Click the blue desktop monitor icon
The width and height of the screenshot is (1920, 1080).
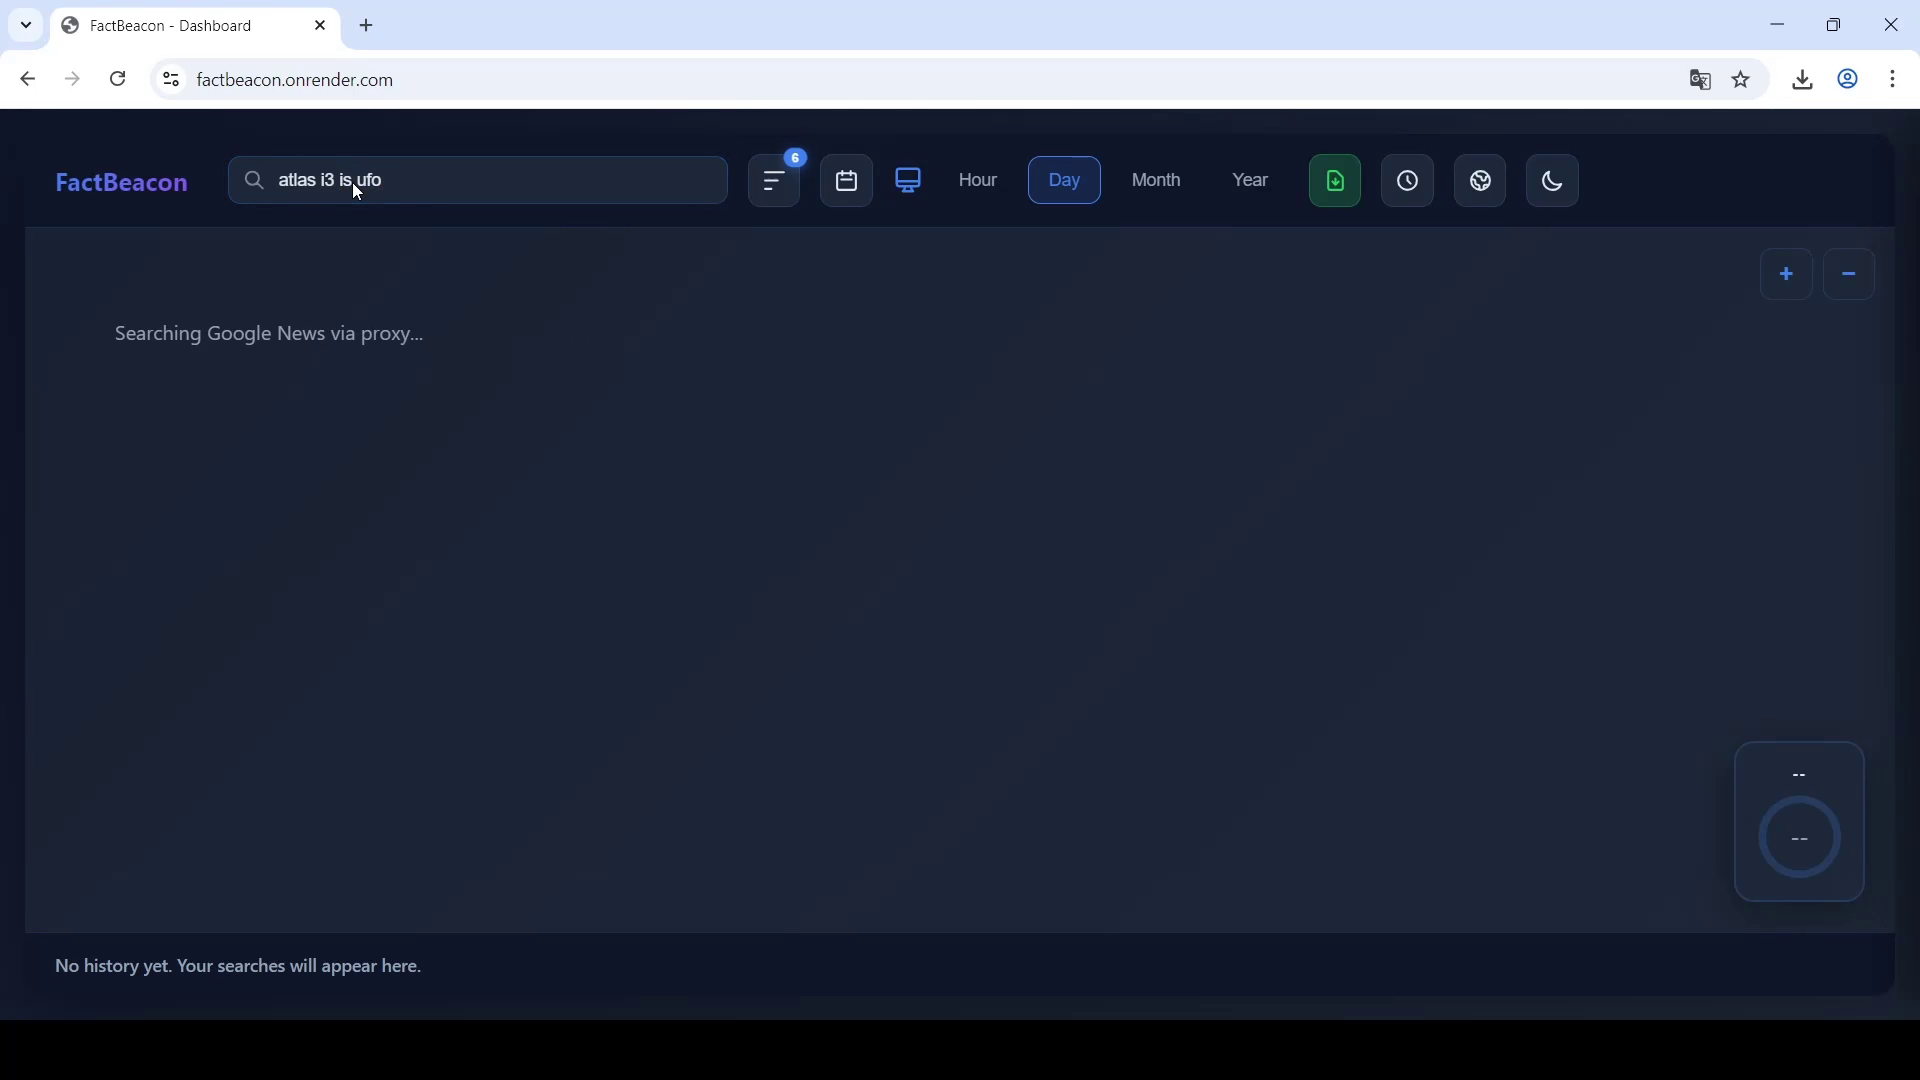point(909,181)
